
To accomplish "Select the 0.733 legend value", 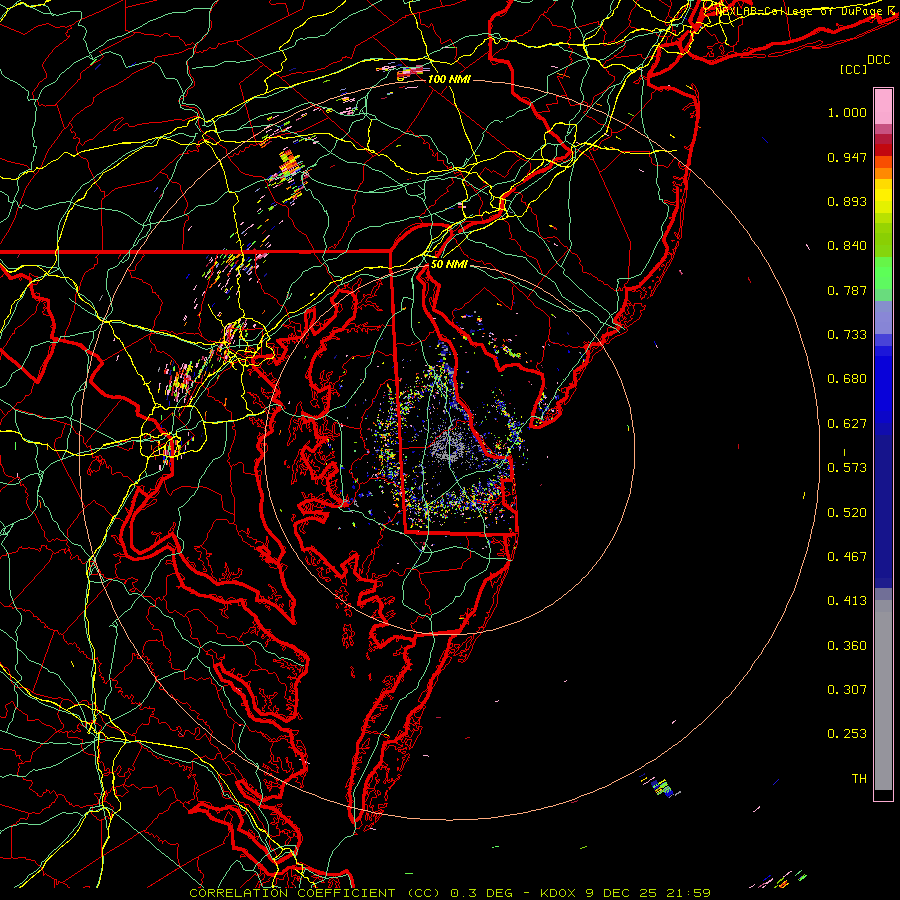I will tap(847, 335).
